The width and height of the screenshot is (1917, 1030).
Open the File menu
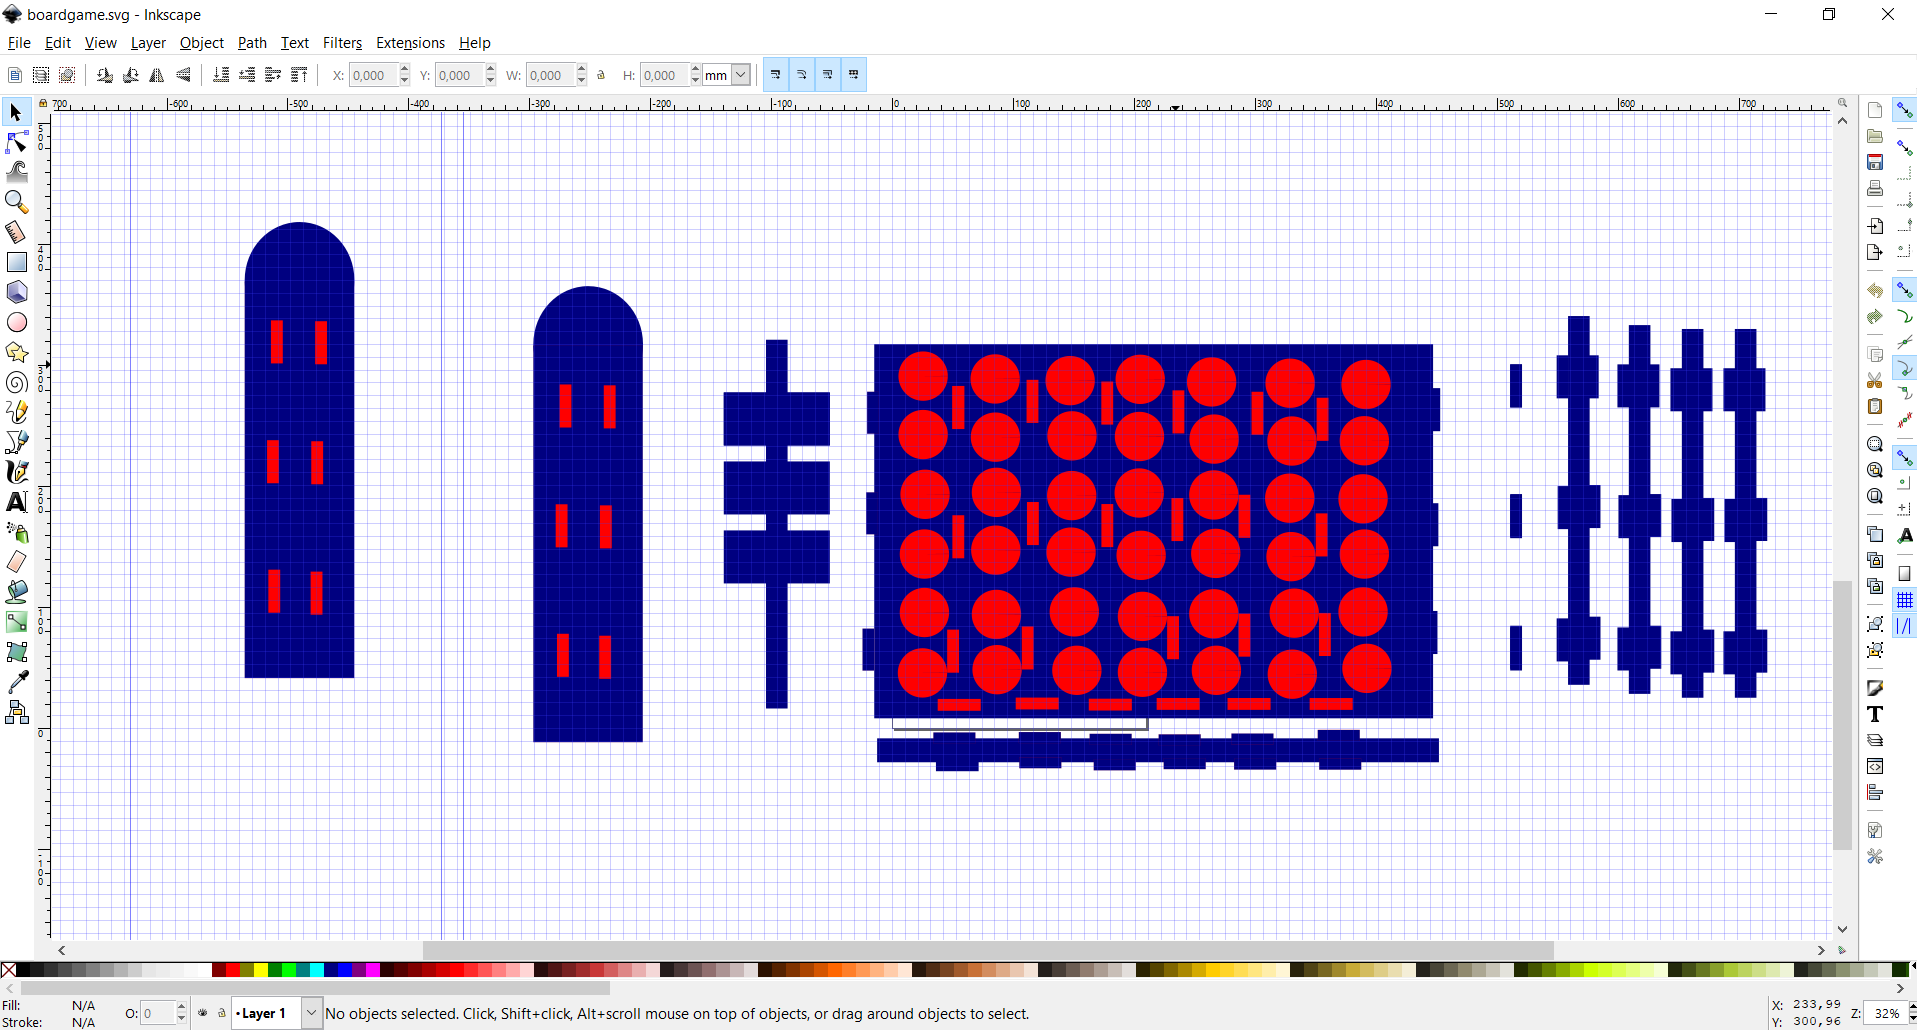point(19,43)
